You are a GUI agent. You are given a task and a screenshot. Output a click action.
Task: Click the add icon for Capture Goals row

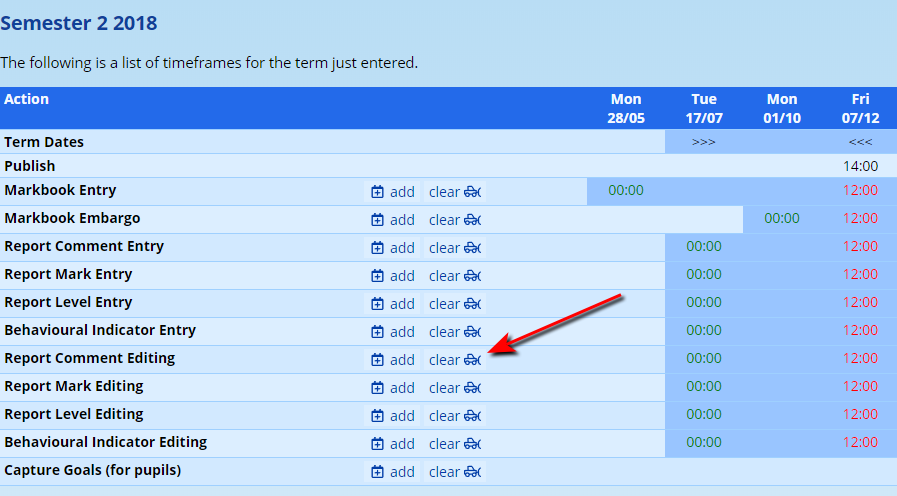tap(378, 472)
